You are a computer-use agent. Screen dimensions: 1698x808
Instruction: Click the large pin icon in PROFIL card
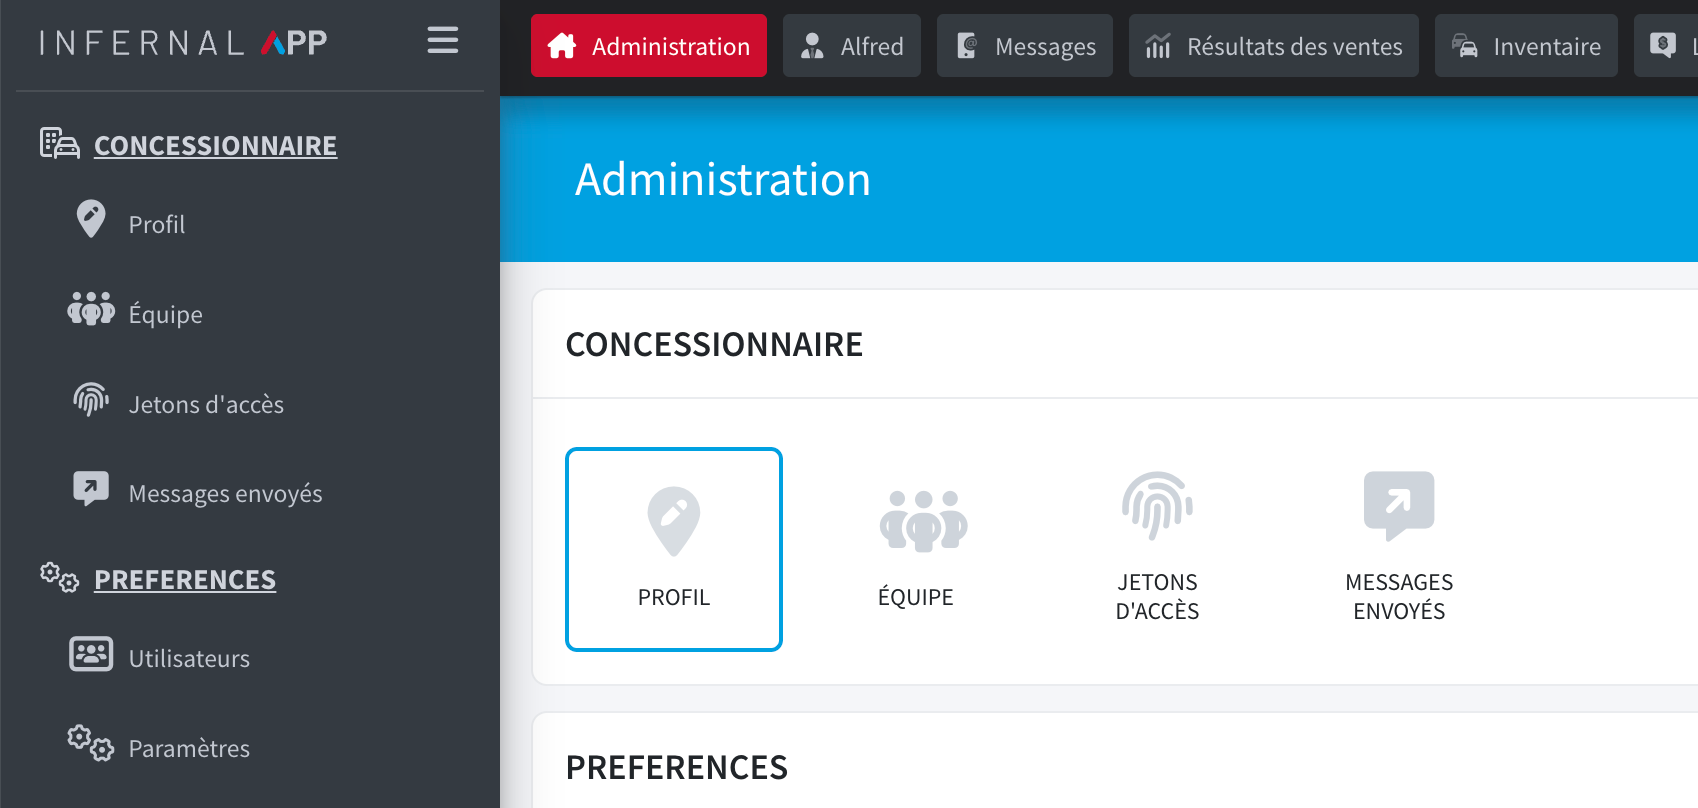pos(674,521)
